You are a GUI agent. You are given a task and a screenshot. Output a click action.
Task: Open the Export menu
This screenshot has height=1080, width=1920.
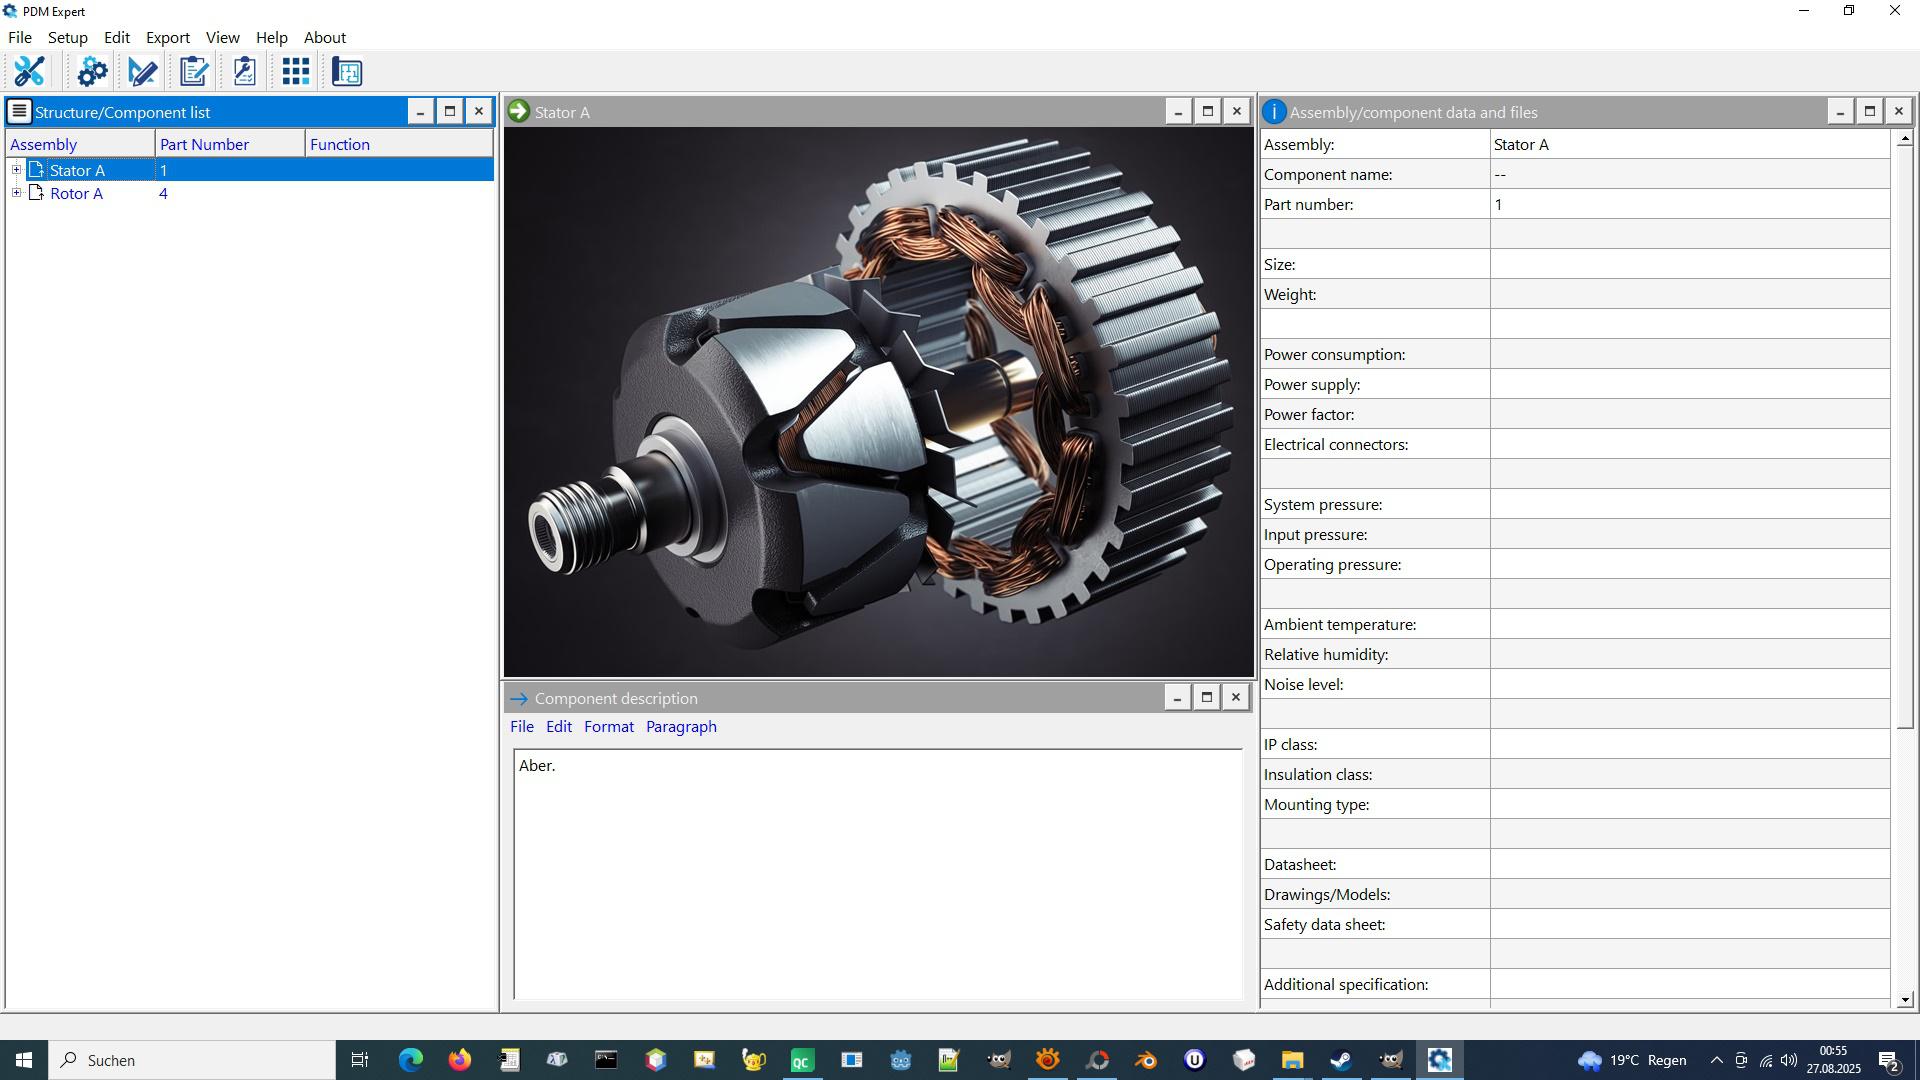pyautogui.click(x=167, y=38)
